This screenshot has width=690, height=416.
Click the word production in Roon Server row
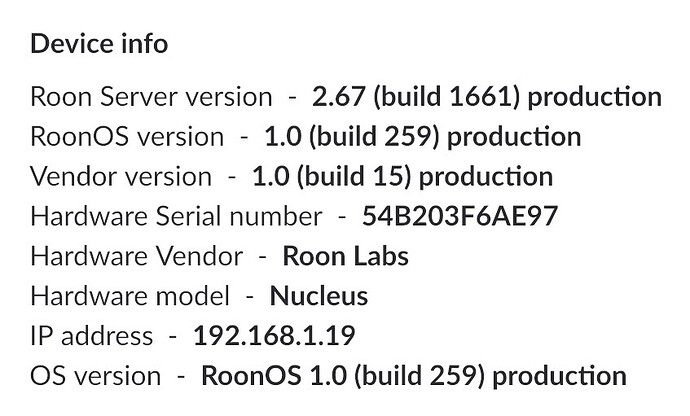point(595,98)
